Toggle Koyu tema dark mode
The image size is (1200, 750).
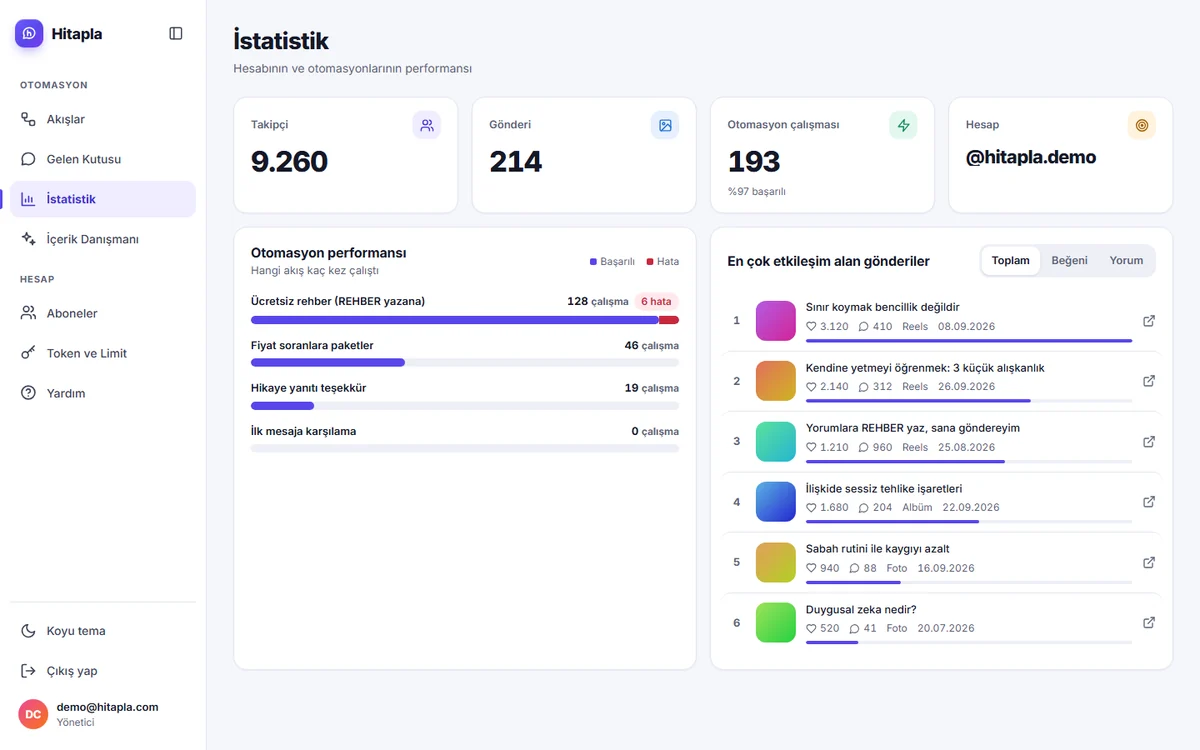tap(103, 631)
